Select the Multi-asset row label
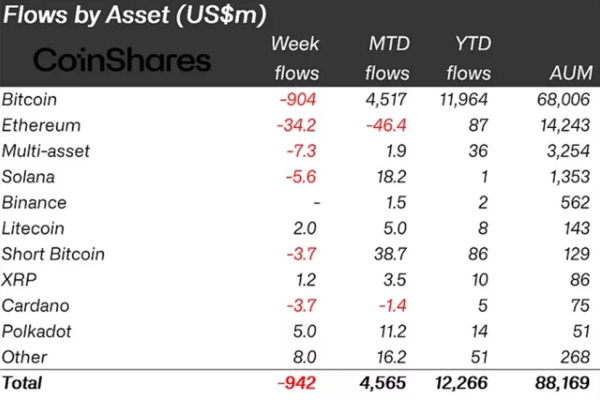This screenshot has width=600, height=400. 46,151
